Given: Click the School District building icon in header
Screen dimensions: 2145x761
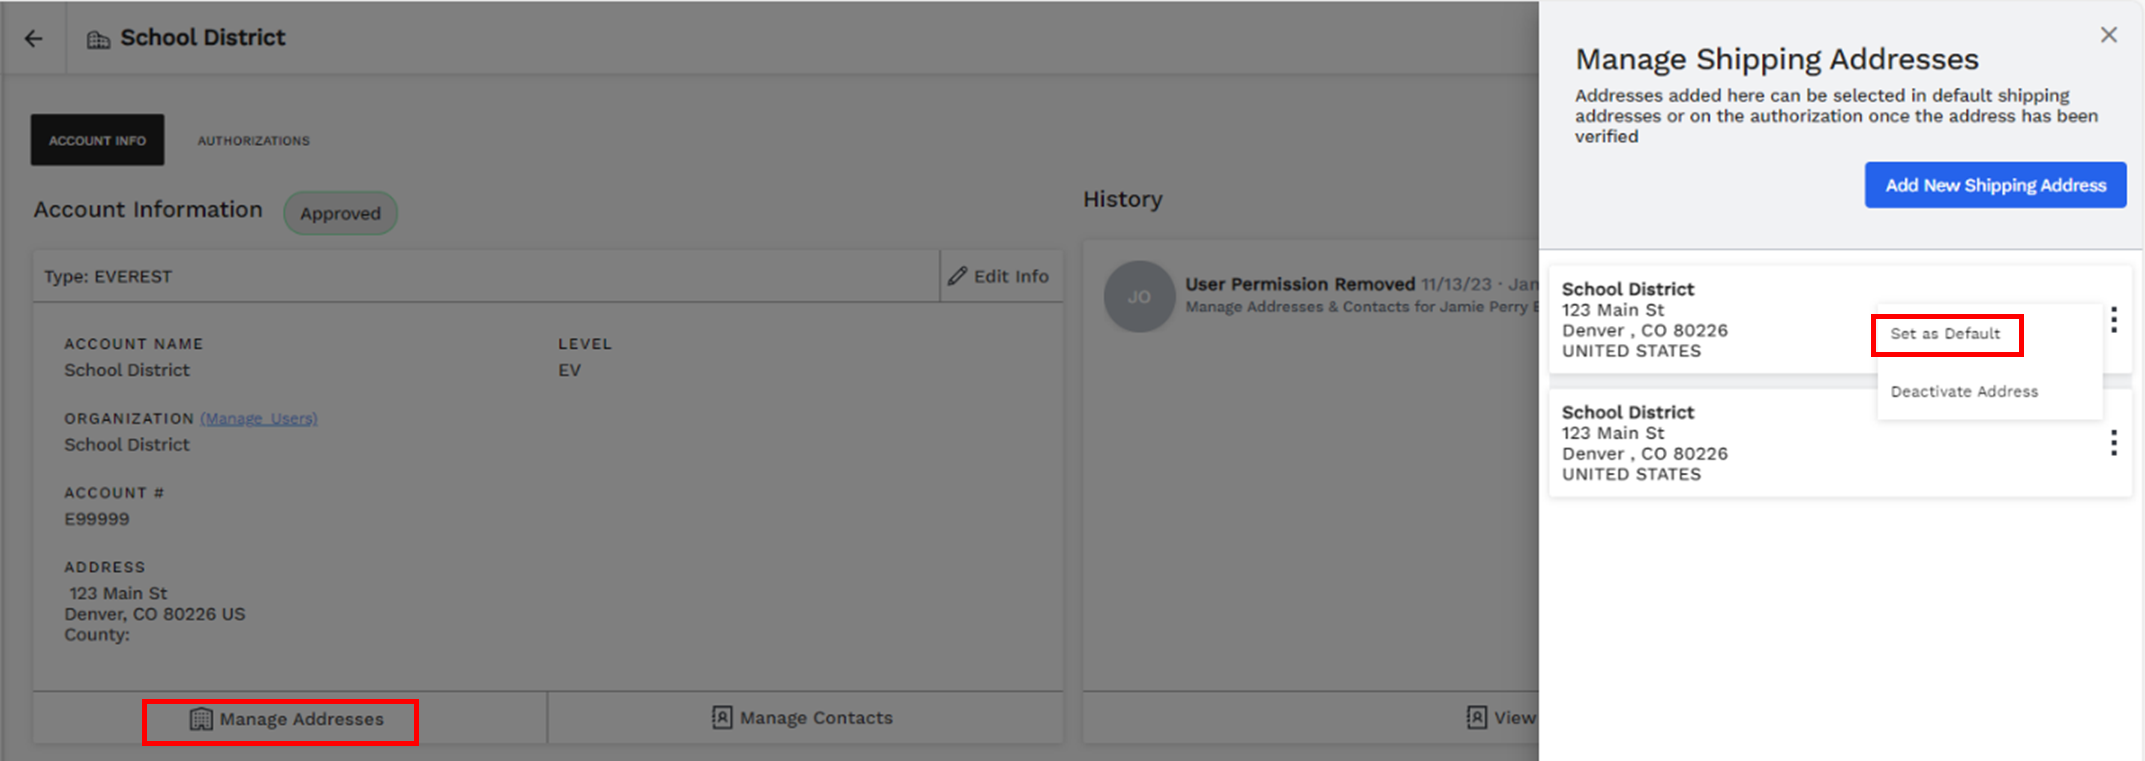Looking at the screenshot, I should point(97,36).
